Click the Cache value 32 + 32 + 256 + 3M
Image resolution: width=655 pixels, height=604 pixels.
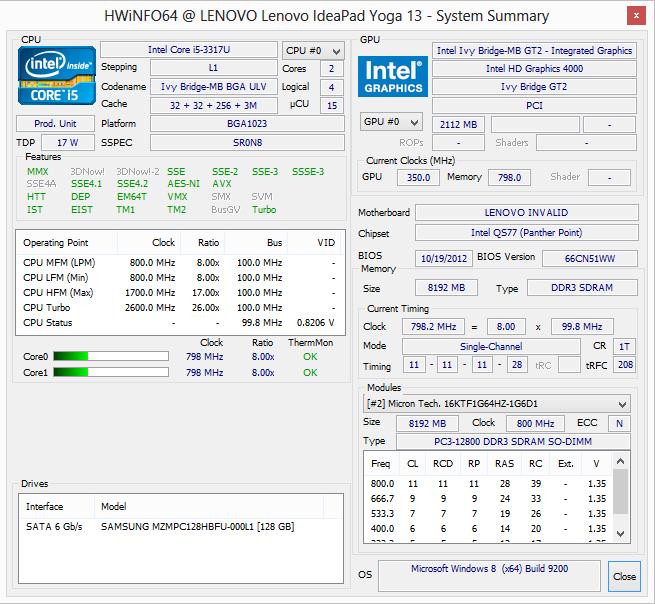coord(213,106)
